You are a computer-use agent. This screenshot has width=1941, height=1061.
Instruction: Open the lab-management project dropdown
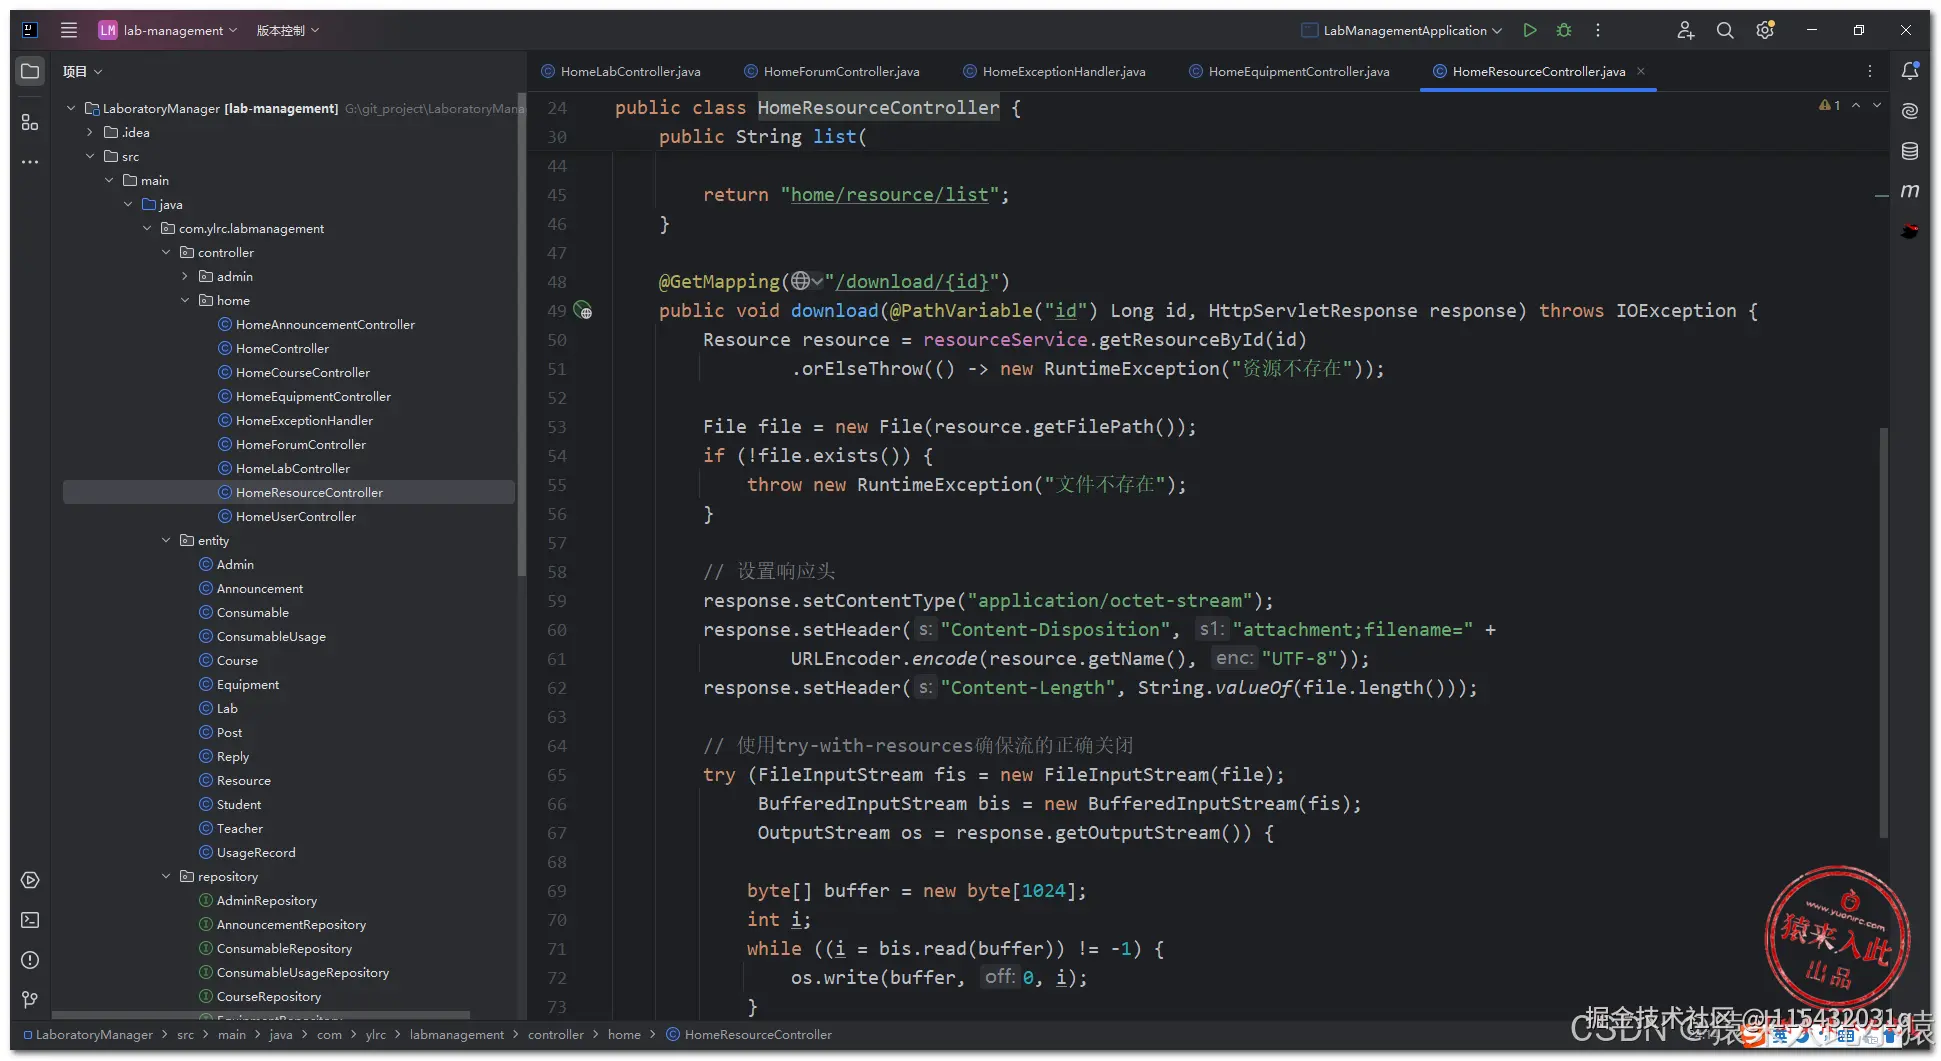(x=167, y=30)
